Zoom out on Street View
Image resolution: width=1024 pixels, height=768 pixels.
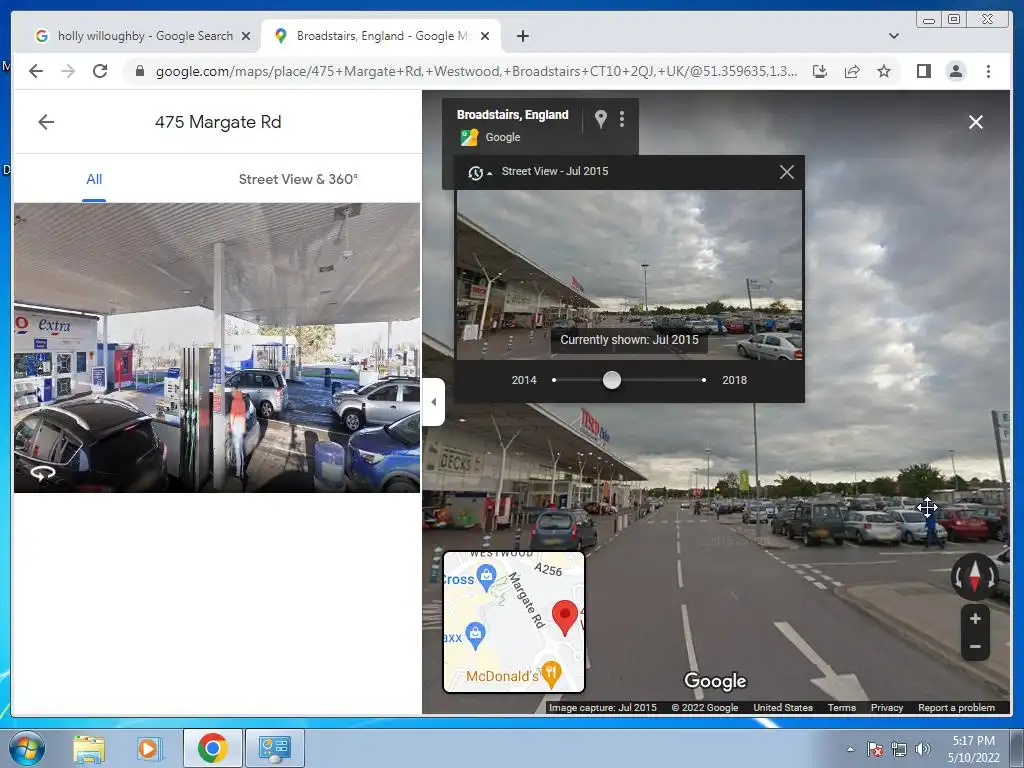(975, 647)
